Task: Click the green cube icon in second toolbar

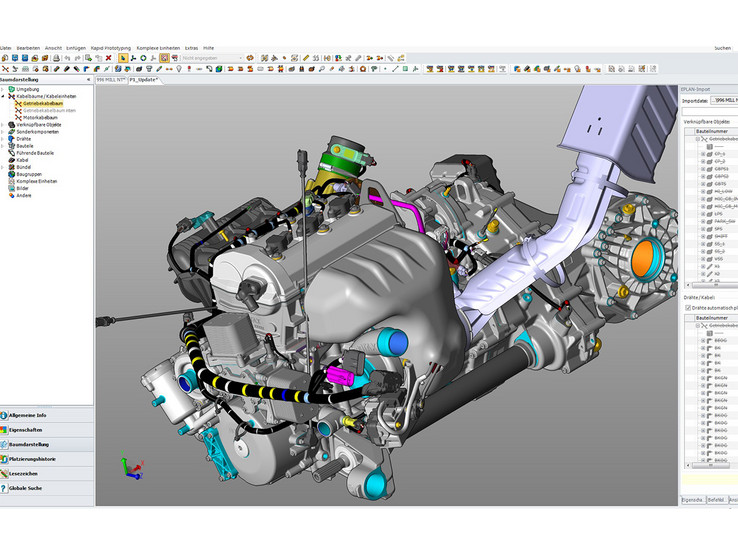Action: click(x=219, y=69)
